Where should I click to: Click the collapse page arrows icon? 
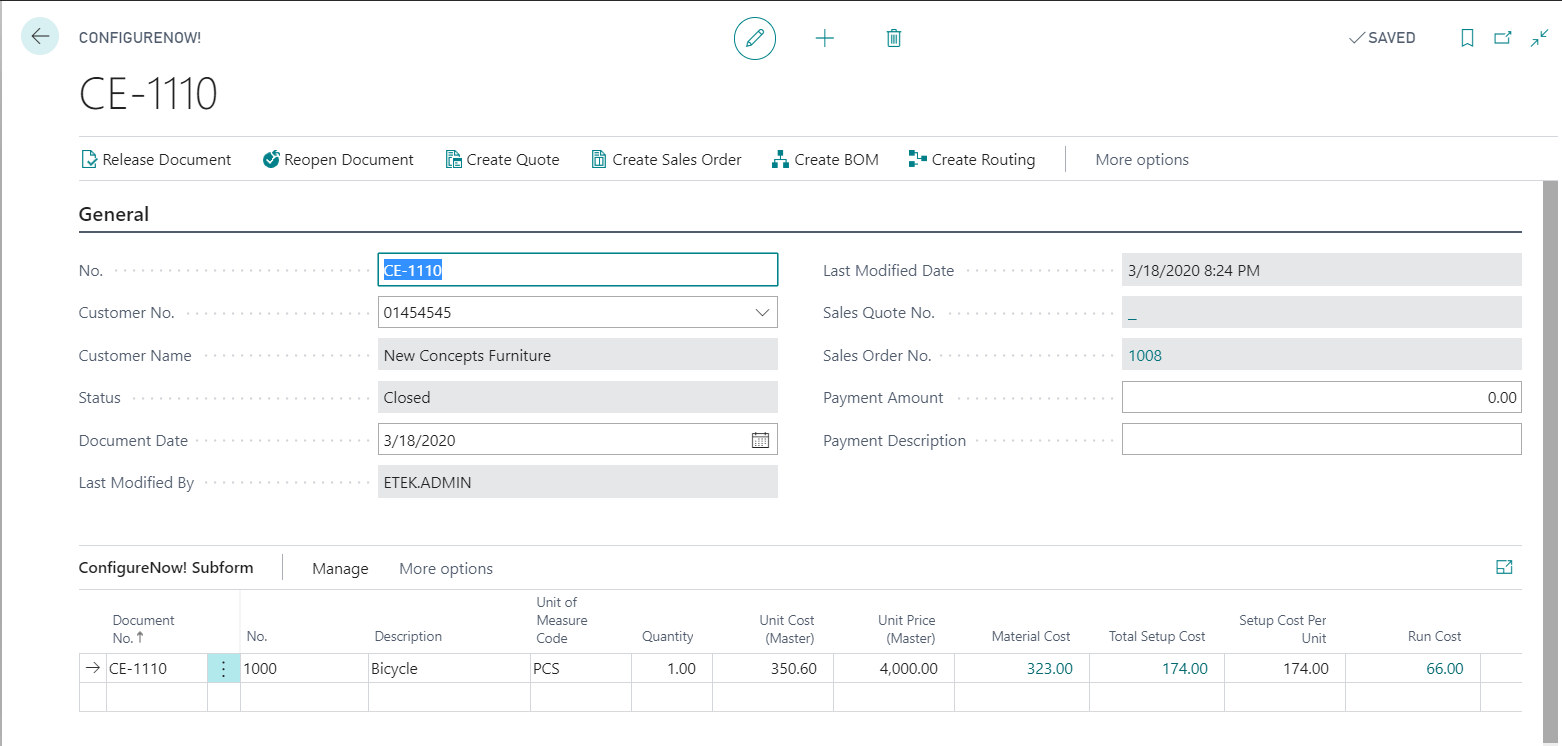[x=1539, y=38]
